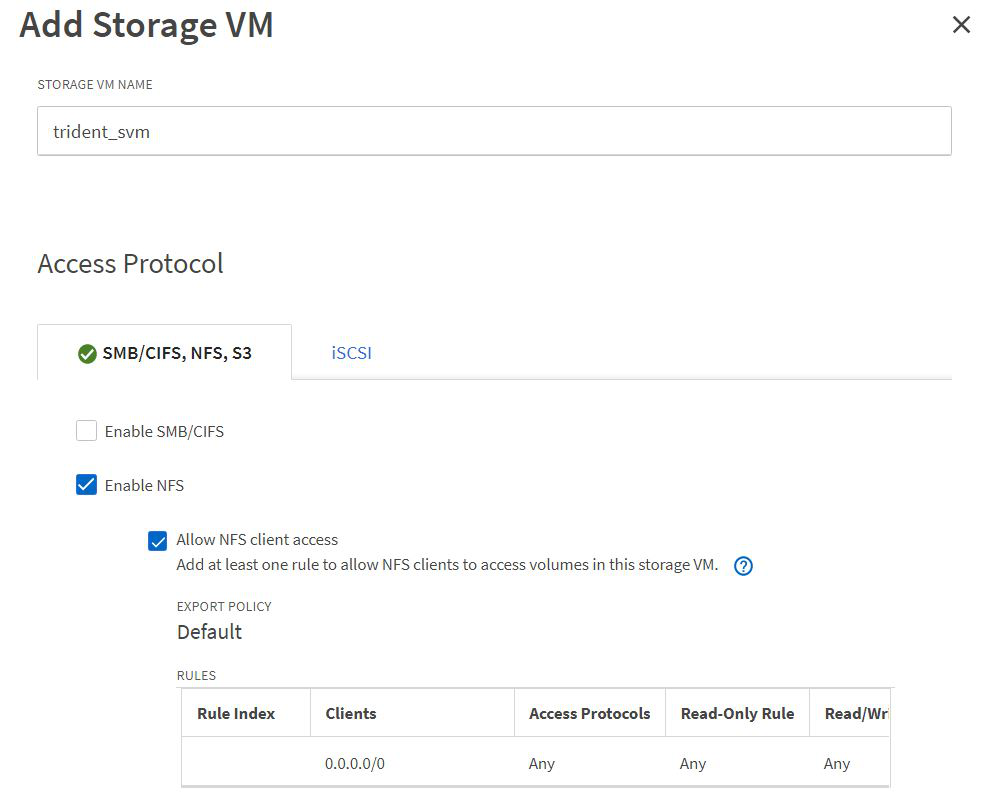This screenshot has height=798, width=1003.
Task: Click the Enable SMB/CIFS label text
Action: pos(164,432)
